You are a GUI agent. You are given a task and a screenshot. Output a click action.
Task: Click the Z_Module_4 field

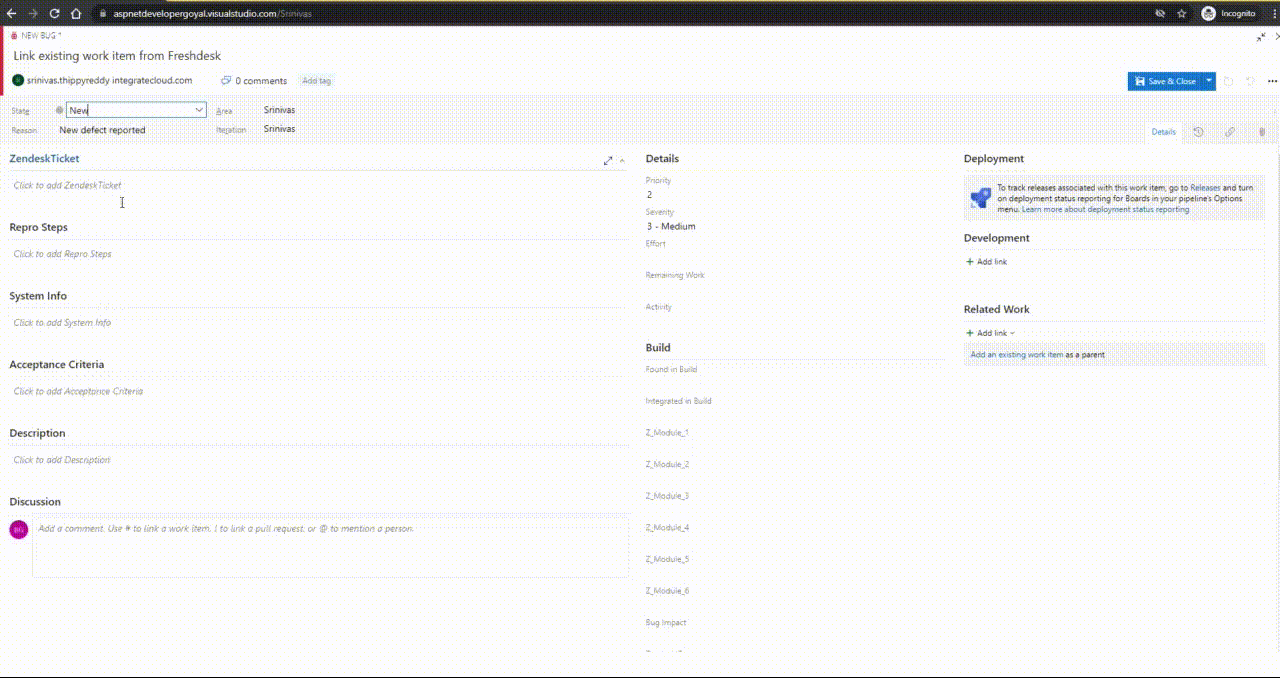(795, 541)
